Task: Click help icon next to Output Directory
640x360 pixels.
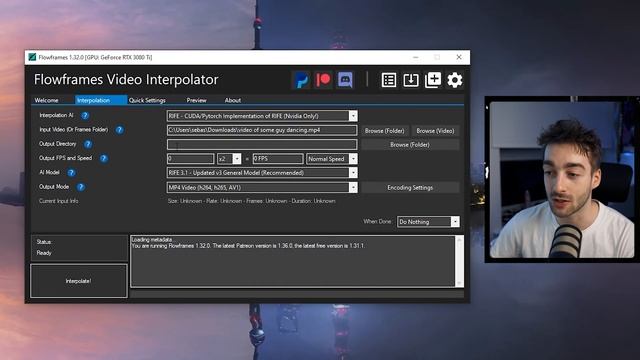Action: click(88, 144)
